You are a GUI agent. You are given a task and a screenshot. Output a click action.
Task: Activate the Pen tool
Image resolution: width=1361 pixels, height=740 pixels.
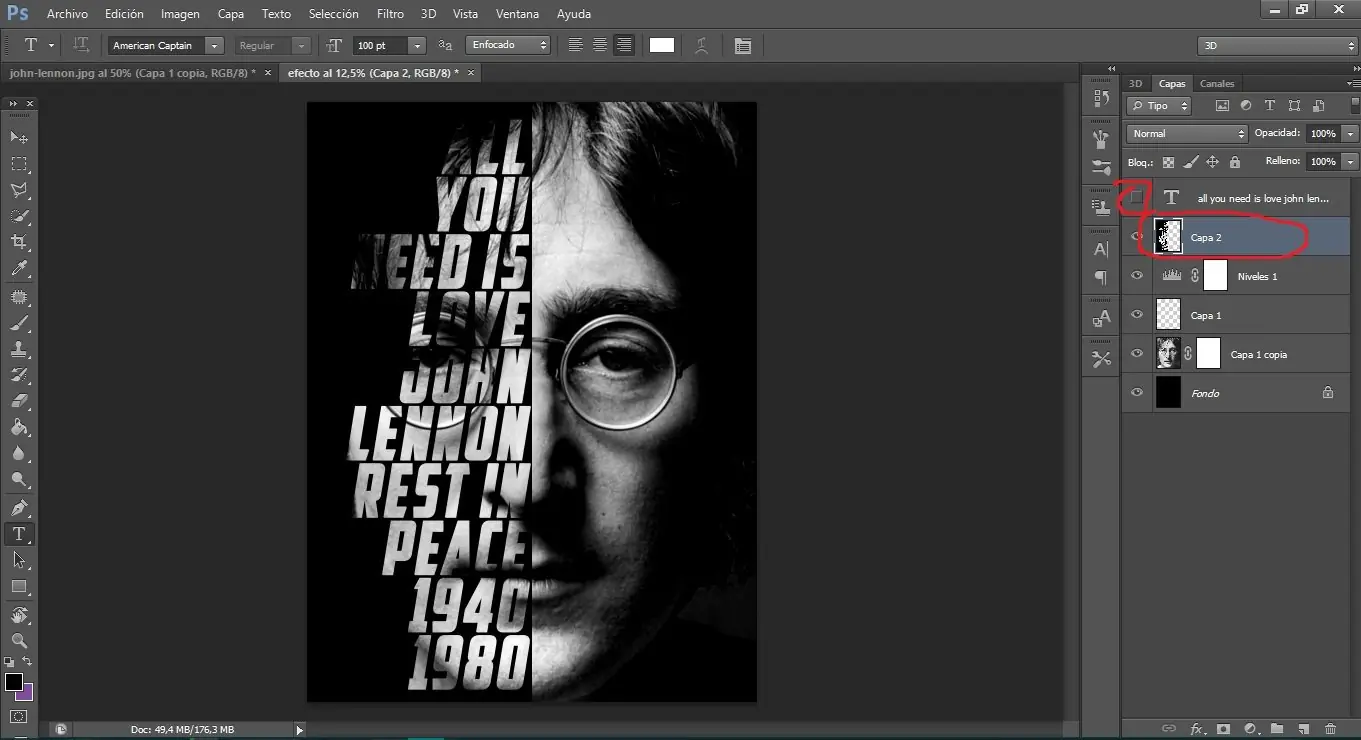[18, 507]
